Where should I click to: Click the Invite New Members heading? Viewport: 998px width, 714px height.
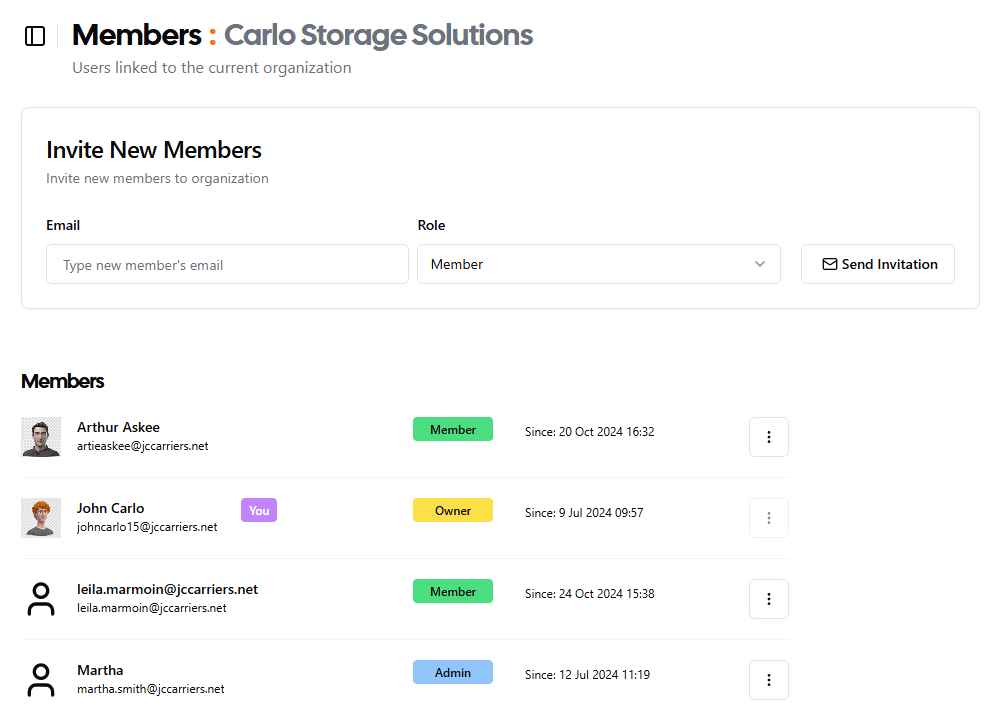tap(153, 150)
